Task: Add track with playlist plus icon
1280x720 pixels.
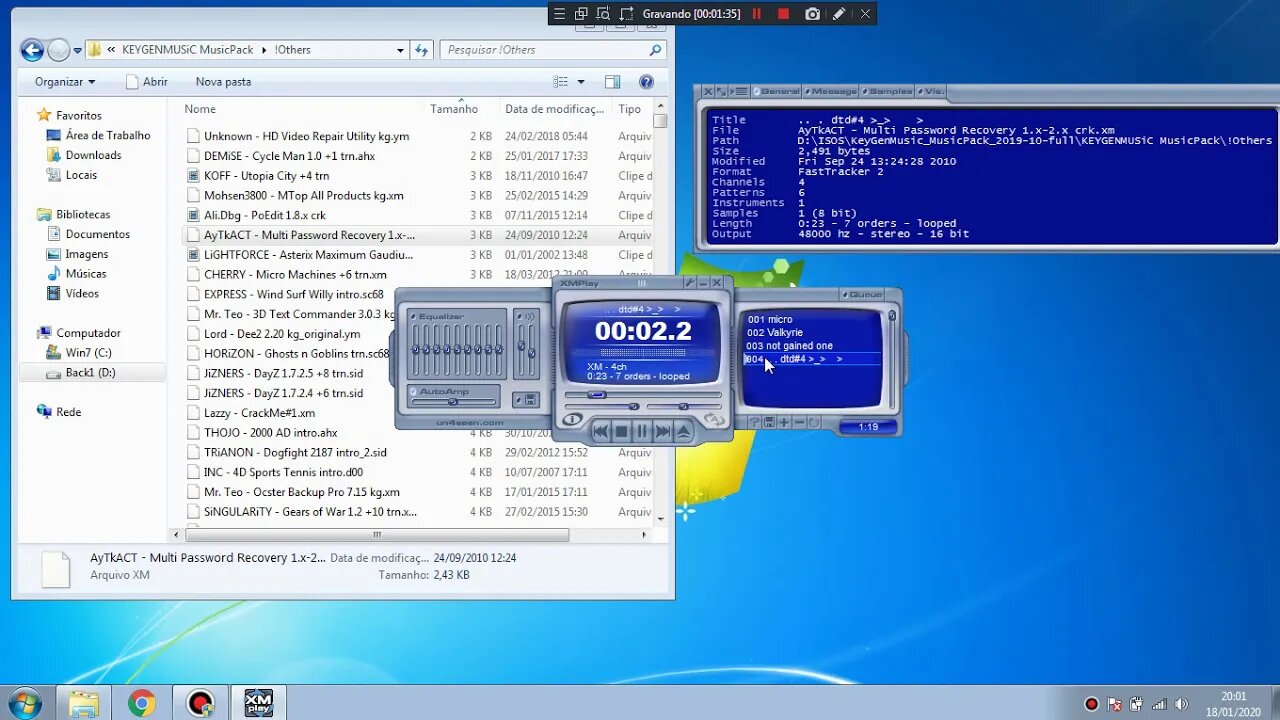Action: point(784,422)
